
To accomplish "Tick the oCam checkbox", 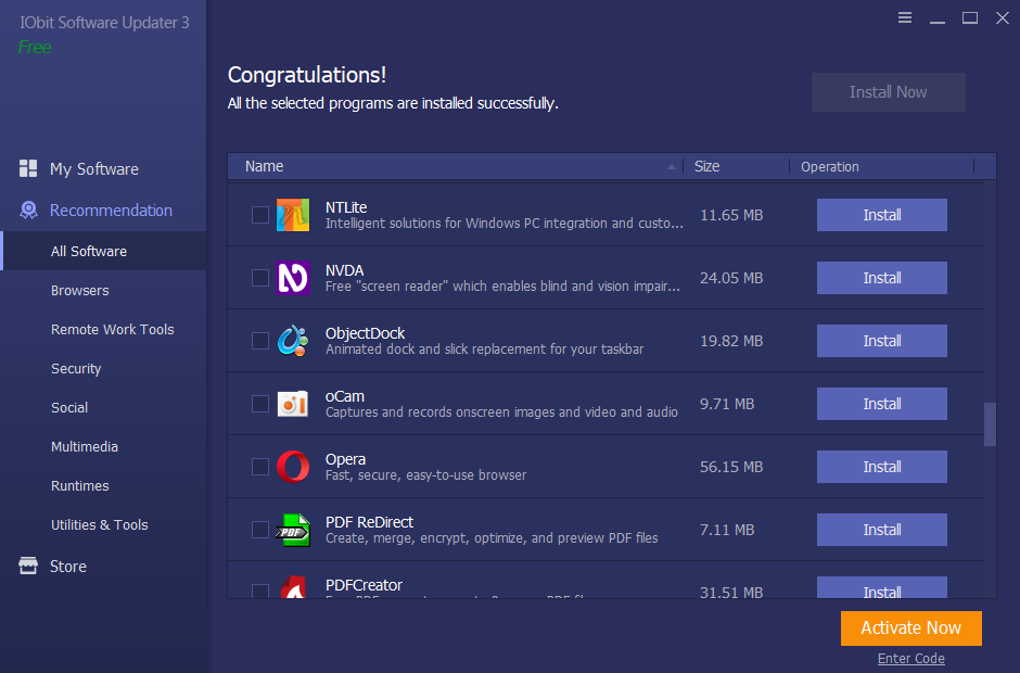I will [x=260, y=404].
